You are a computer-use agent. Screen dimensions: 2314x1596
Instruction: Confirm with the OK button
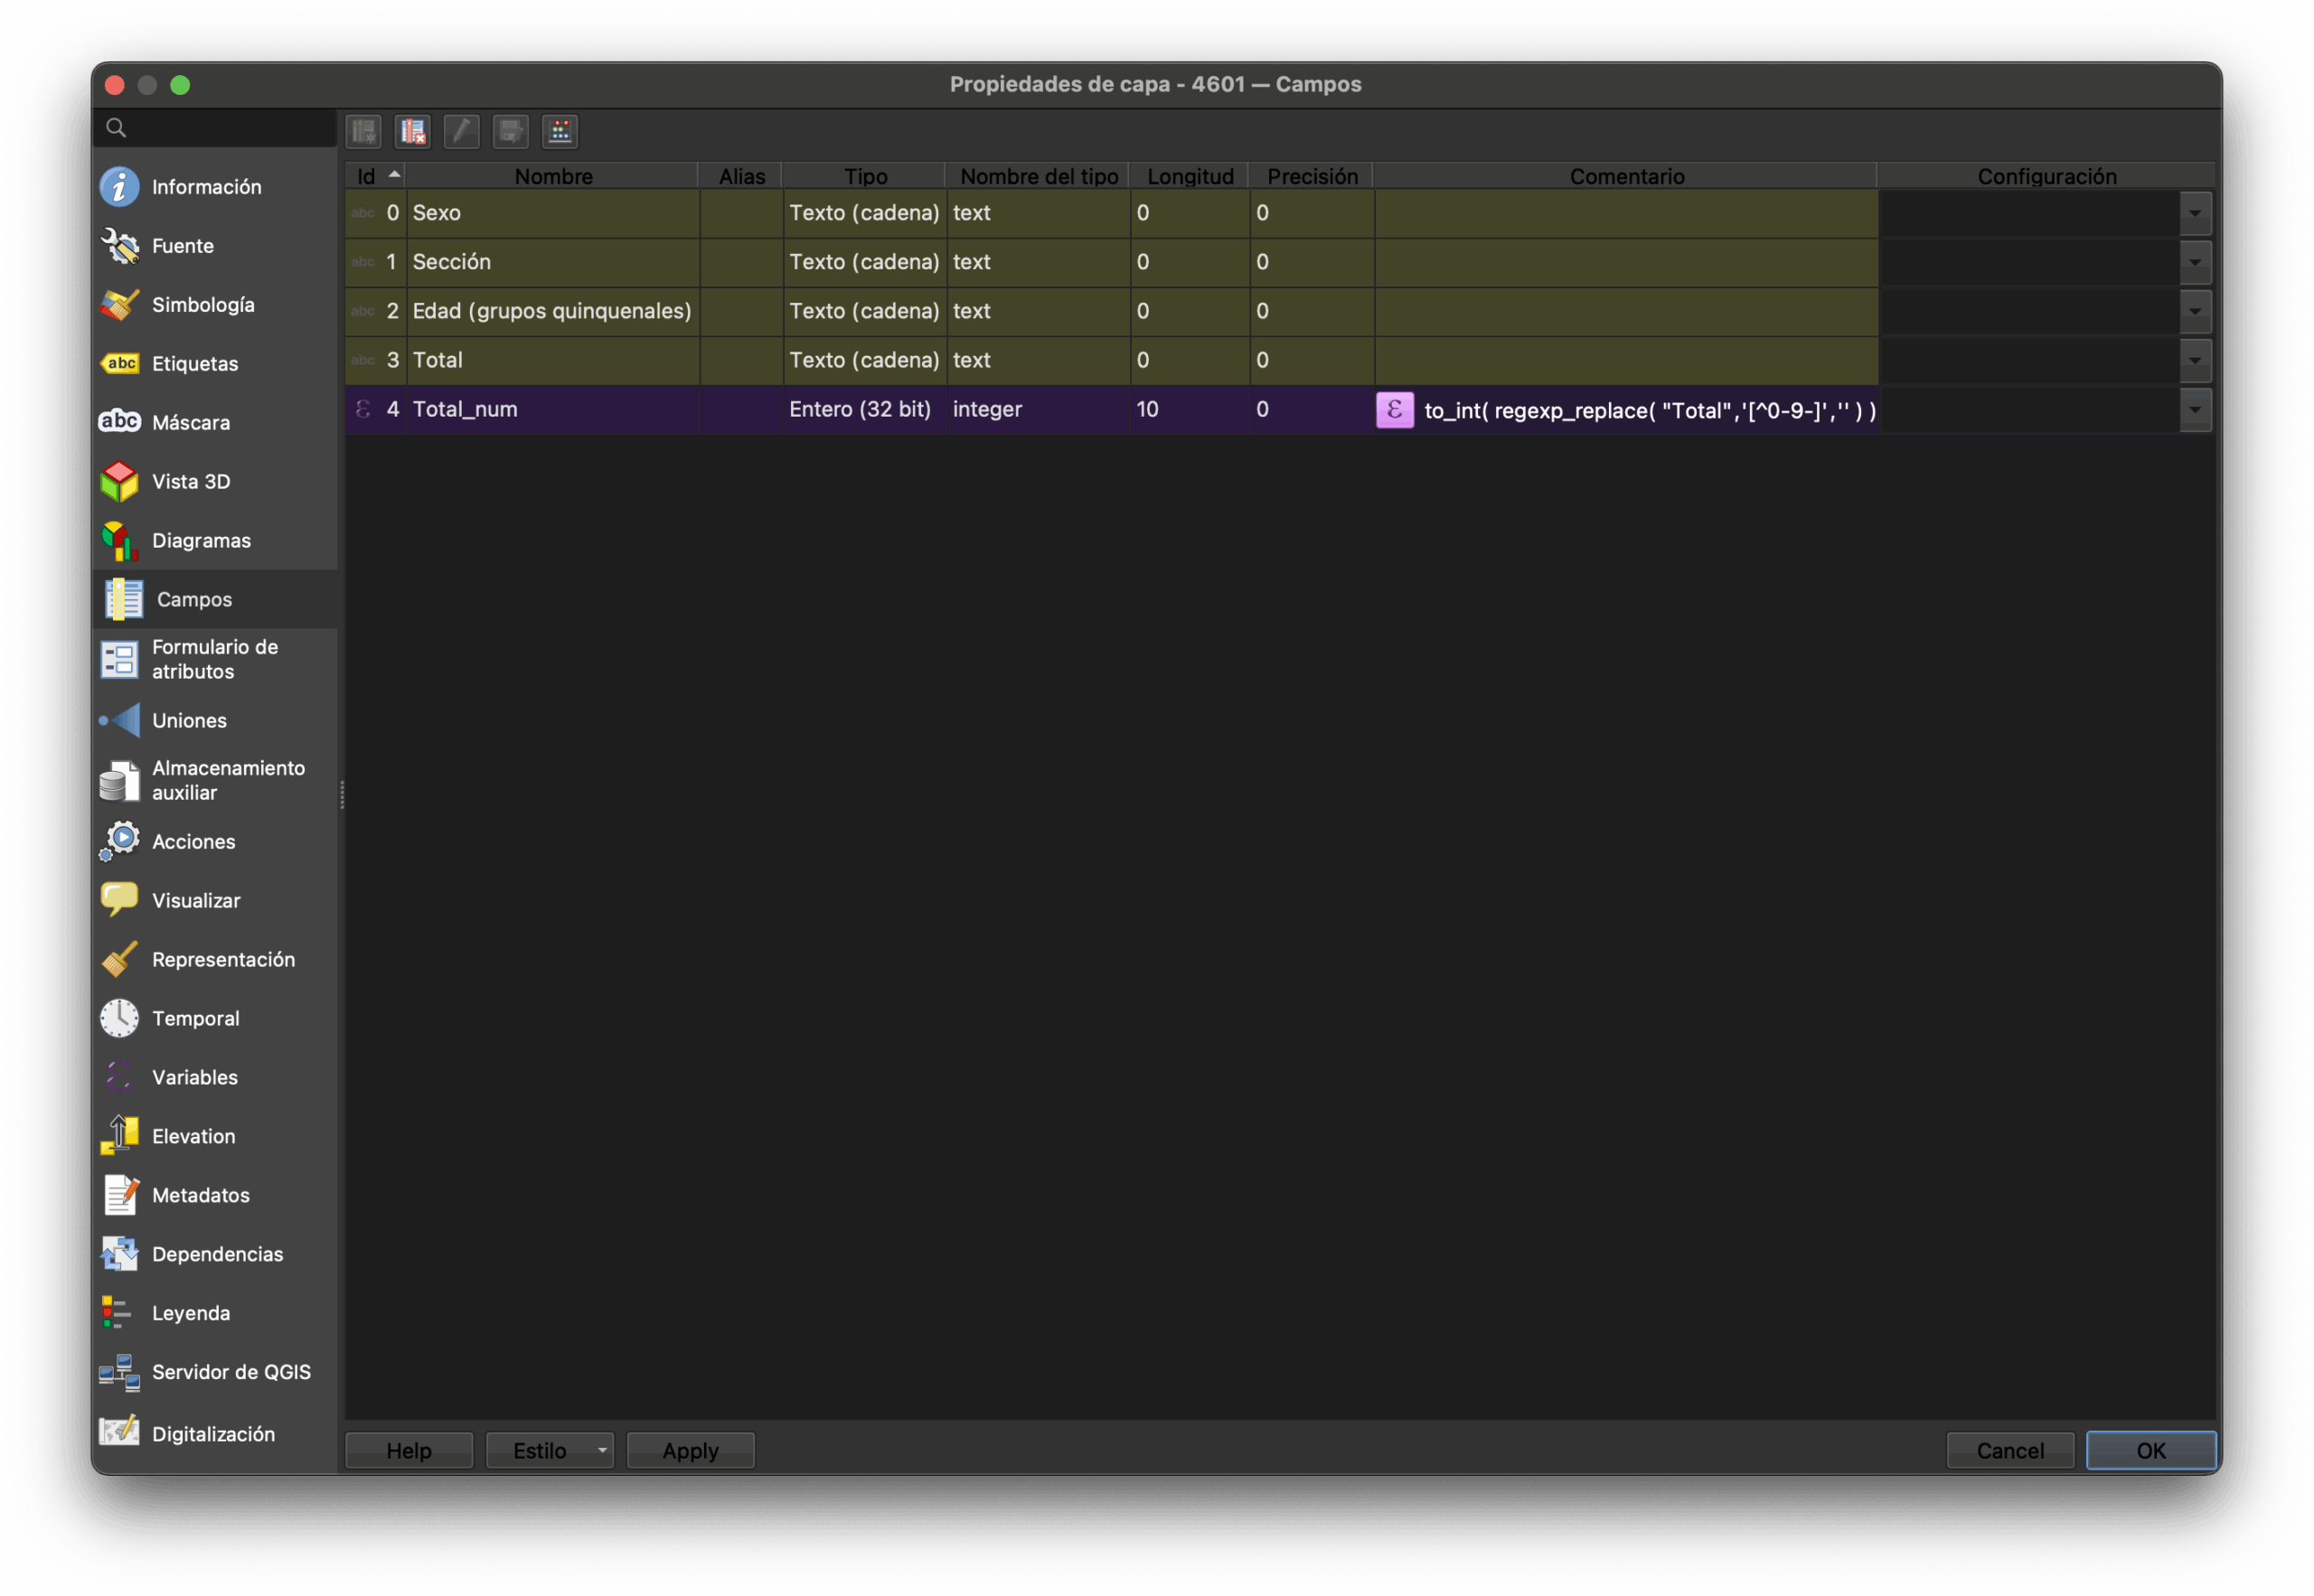pyautogui.click(x=2151, y=1450)
